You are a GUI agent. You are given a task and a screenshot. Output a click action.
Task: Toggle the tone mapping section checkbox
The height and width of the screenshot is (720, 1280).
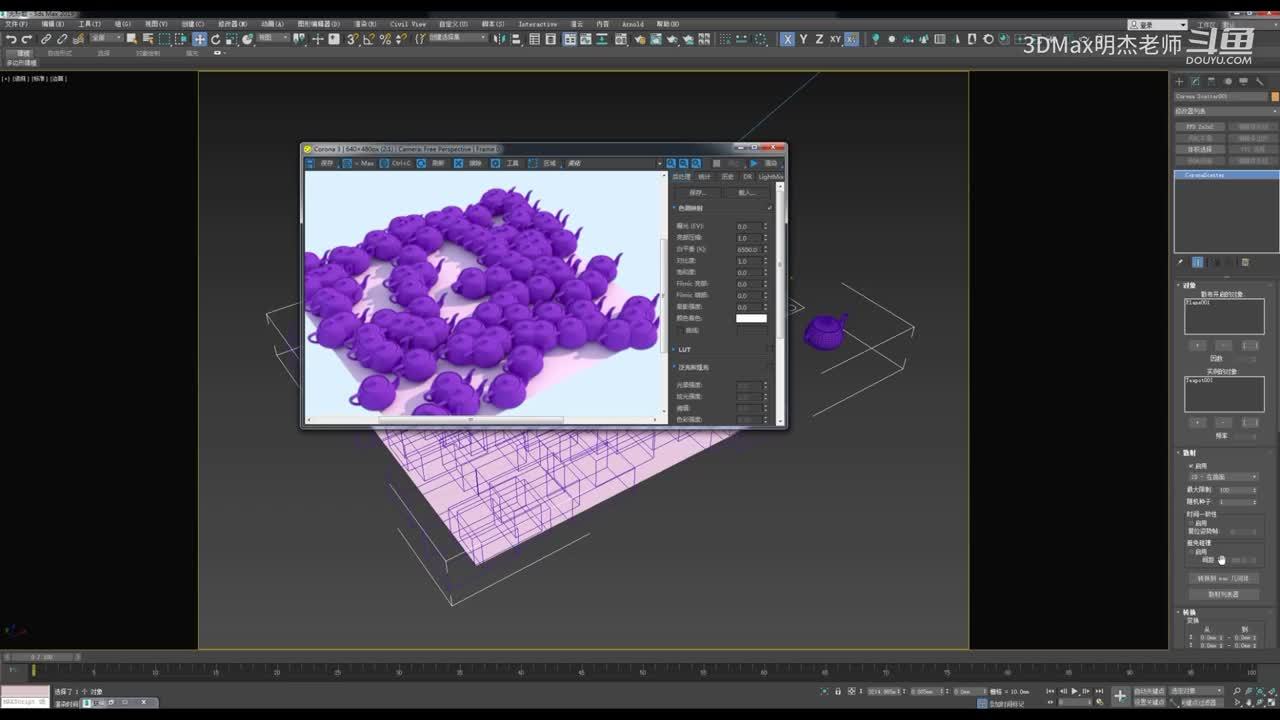[x=769, y=208]
